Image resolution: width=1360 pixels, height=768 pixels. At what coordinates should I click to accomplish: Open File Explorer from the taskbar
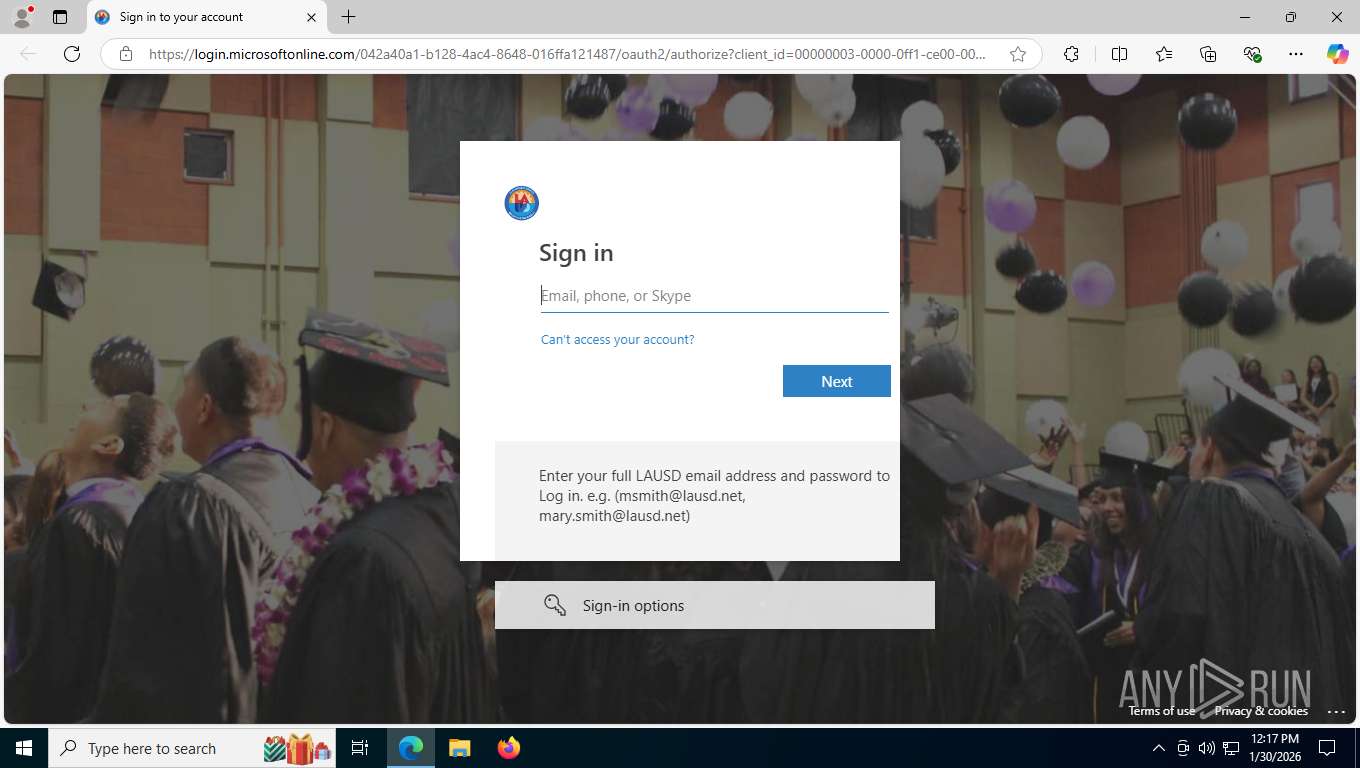click(459, 748)
